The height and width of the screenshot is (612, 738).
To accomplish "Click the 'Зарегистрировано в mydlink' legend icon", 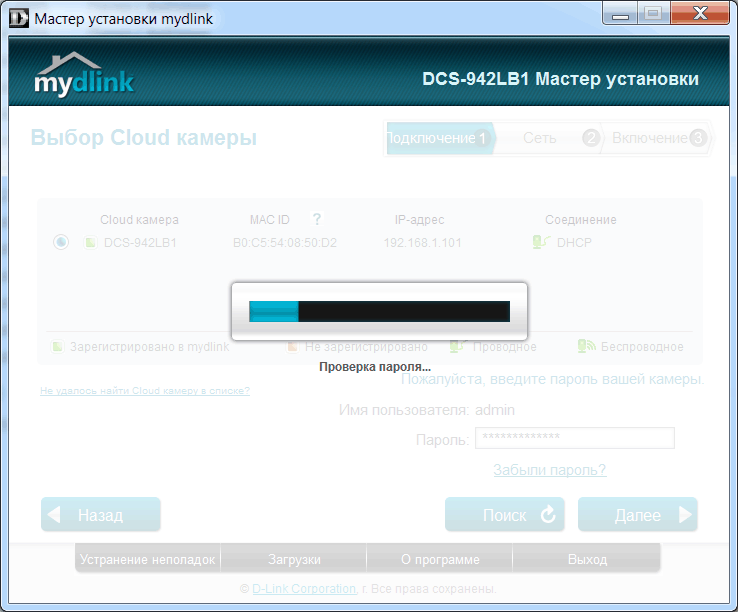I will pos(57,347).
